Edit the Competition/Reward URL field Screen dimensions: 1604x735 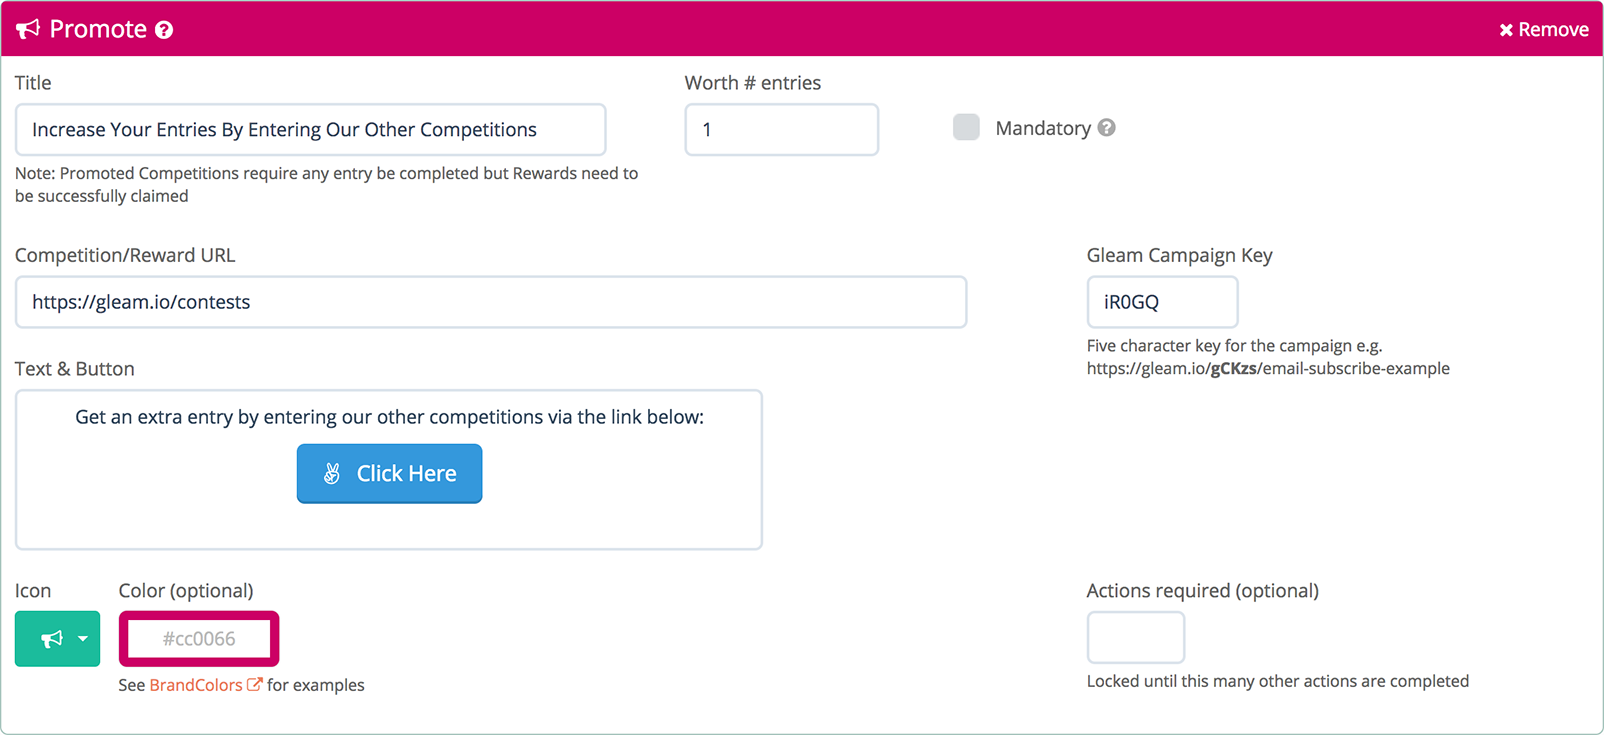pyautogui.click(x=491, y=302)
